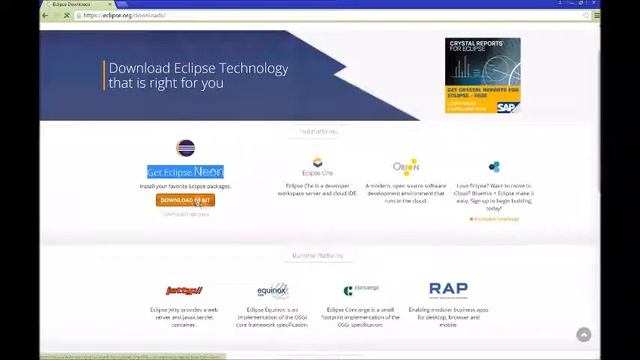
Task: Open Download Packages link below button
Action: click(x=185, y=214)
